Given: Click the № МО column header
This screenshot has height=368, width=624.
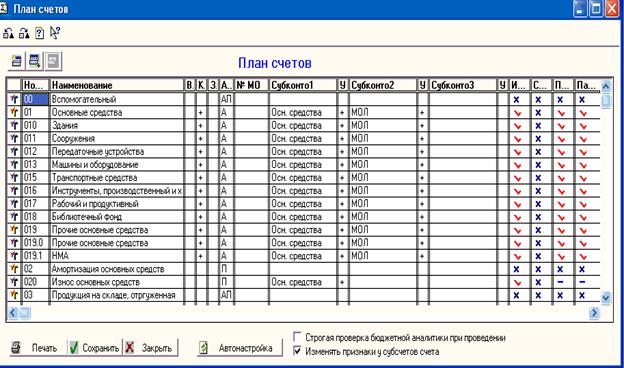Looking at the screenshot, I should pyautogui.click(x=251, y=85).
